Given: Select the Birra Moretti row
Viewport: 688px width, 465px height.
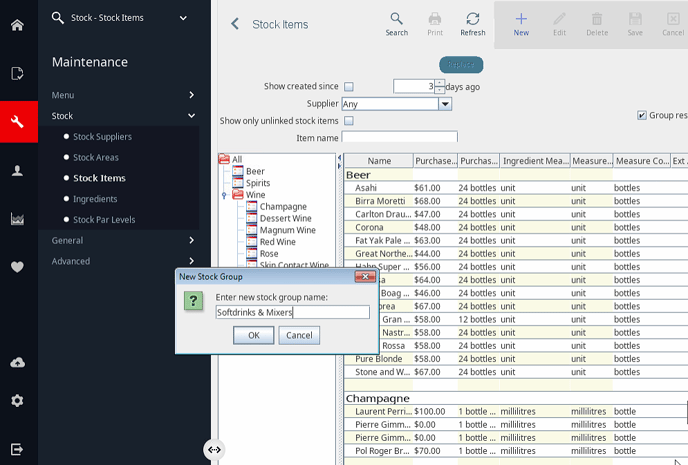Looking at the screenshot, I should tap(516, 201).
